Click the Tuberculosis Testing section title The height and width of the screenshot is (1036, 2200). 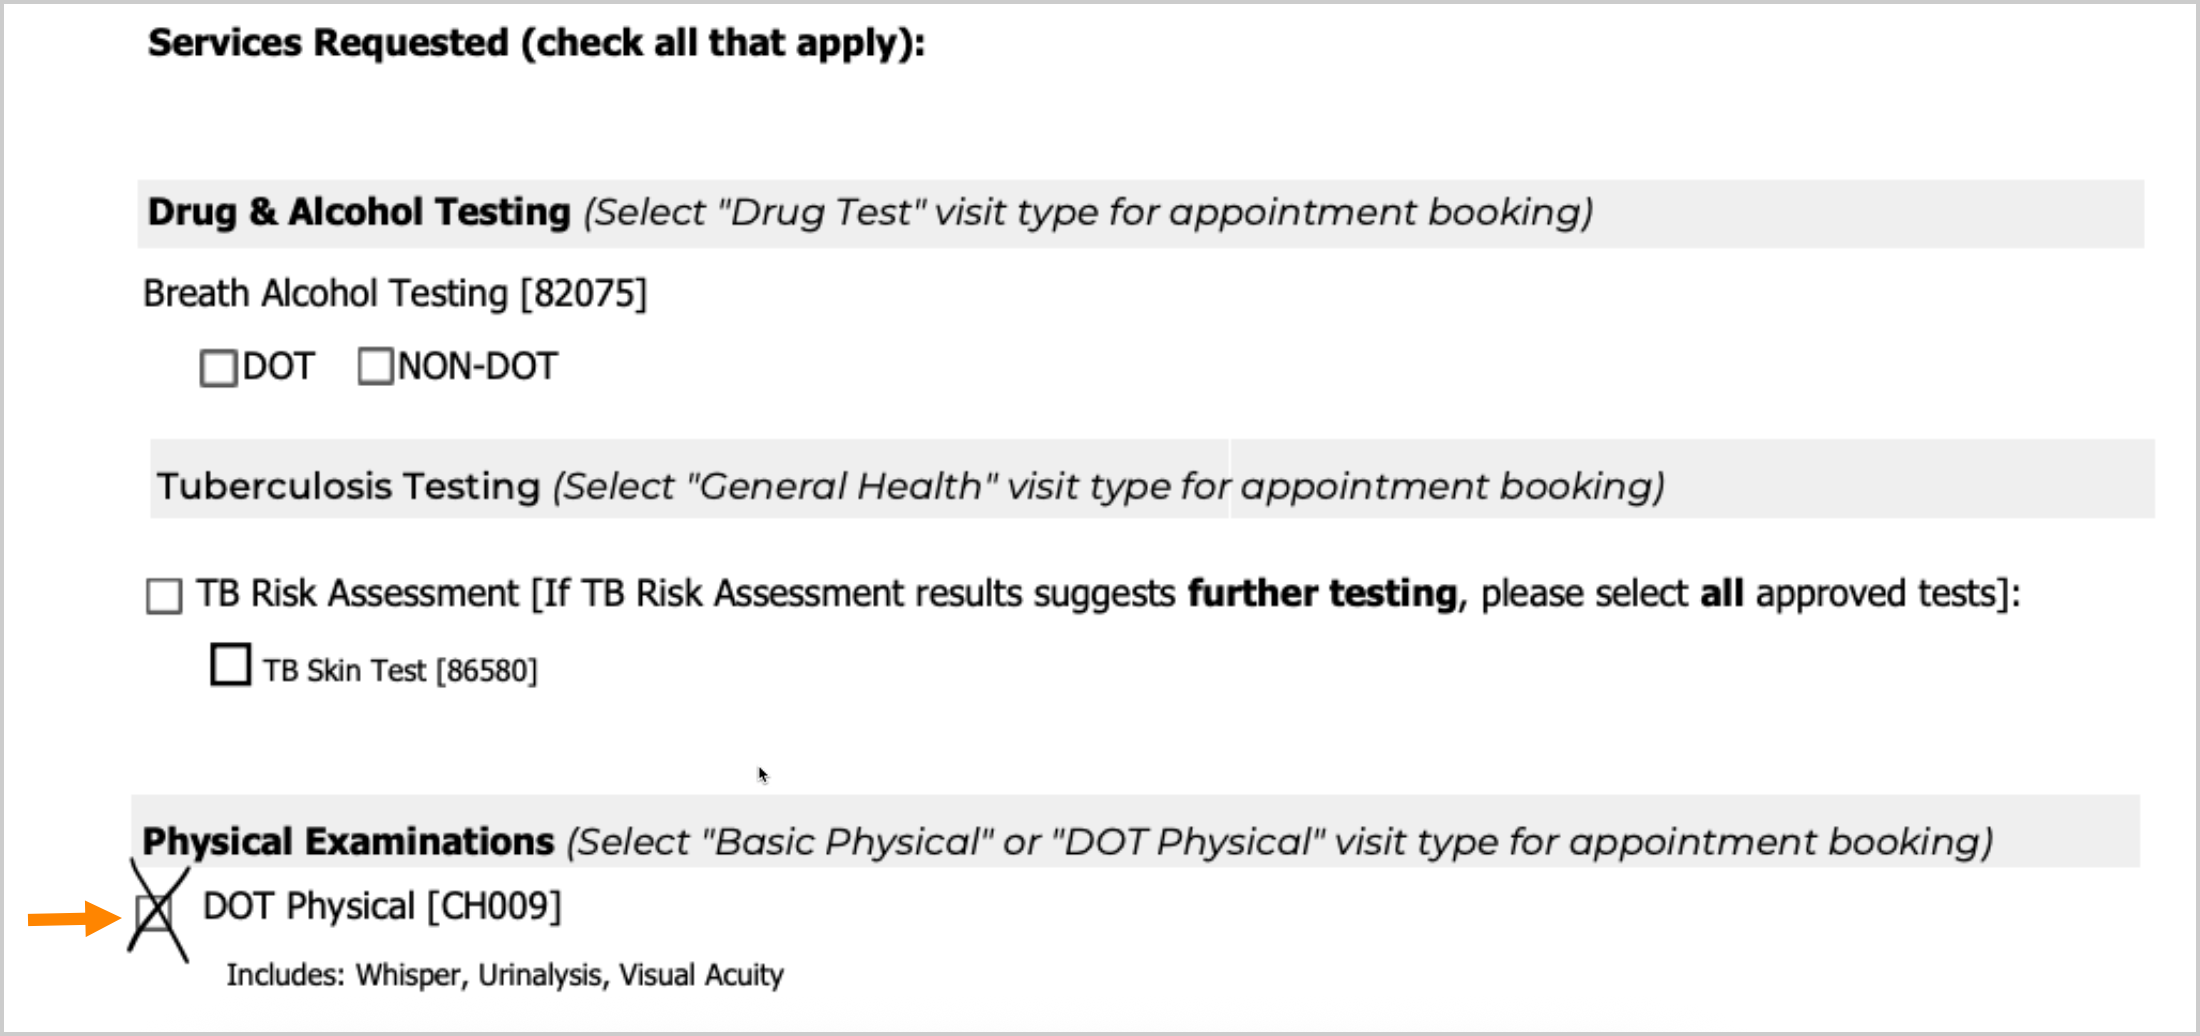click(348, 486)
